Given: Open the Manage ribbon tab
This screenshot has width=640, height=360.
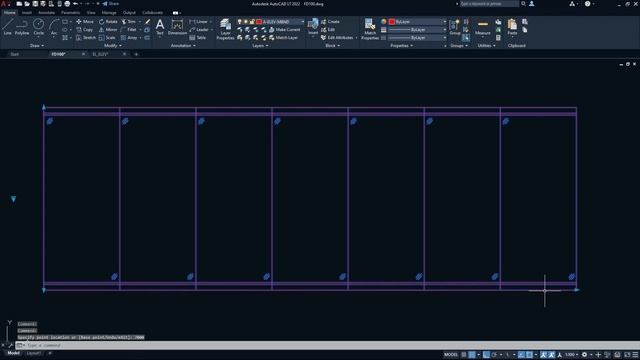Looking at the screenshot, I should pyautogui.click(x=109, y=13).
